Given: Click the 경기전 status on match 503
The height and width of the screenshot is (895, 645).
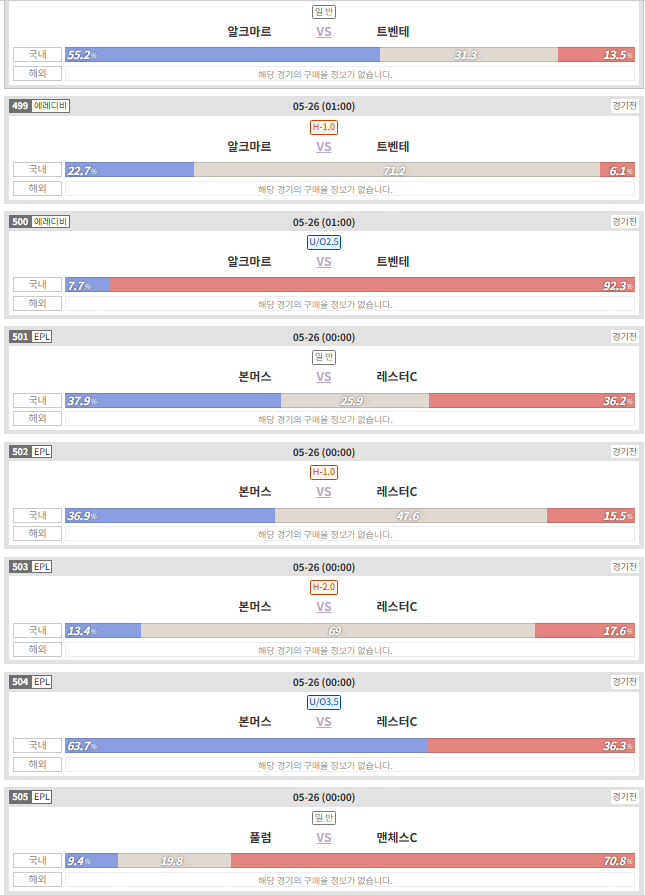Looking at the screenshot, I should point(624,566).
